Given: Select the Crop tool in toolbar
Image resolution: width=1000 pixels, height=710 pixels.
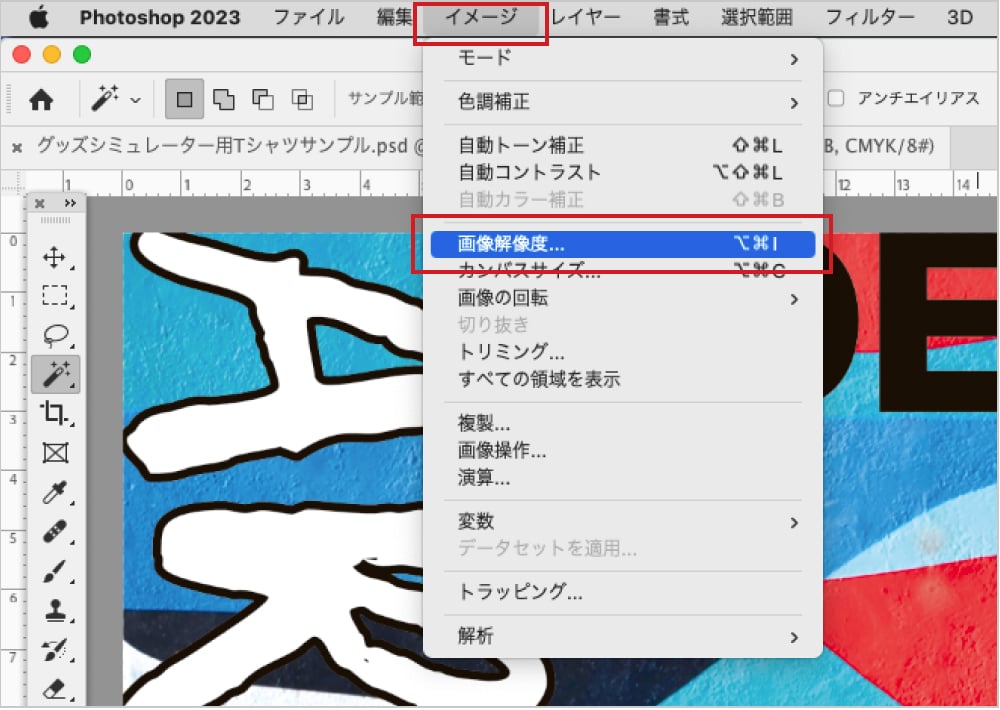Looking at the screenshot, I should 55,412.
